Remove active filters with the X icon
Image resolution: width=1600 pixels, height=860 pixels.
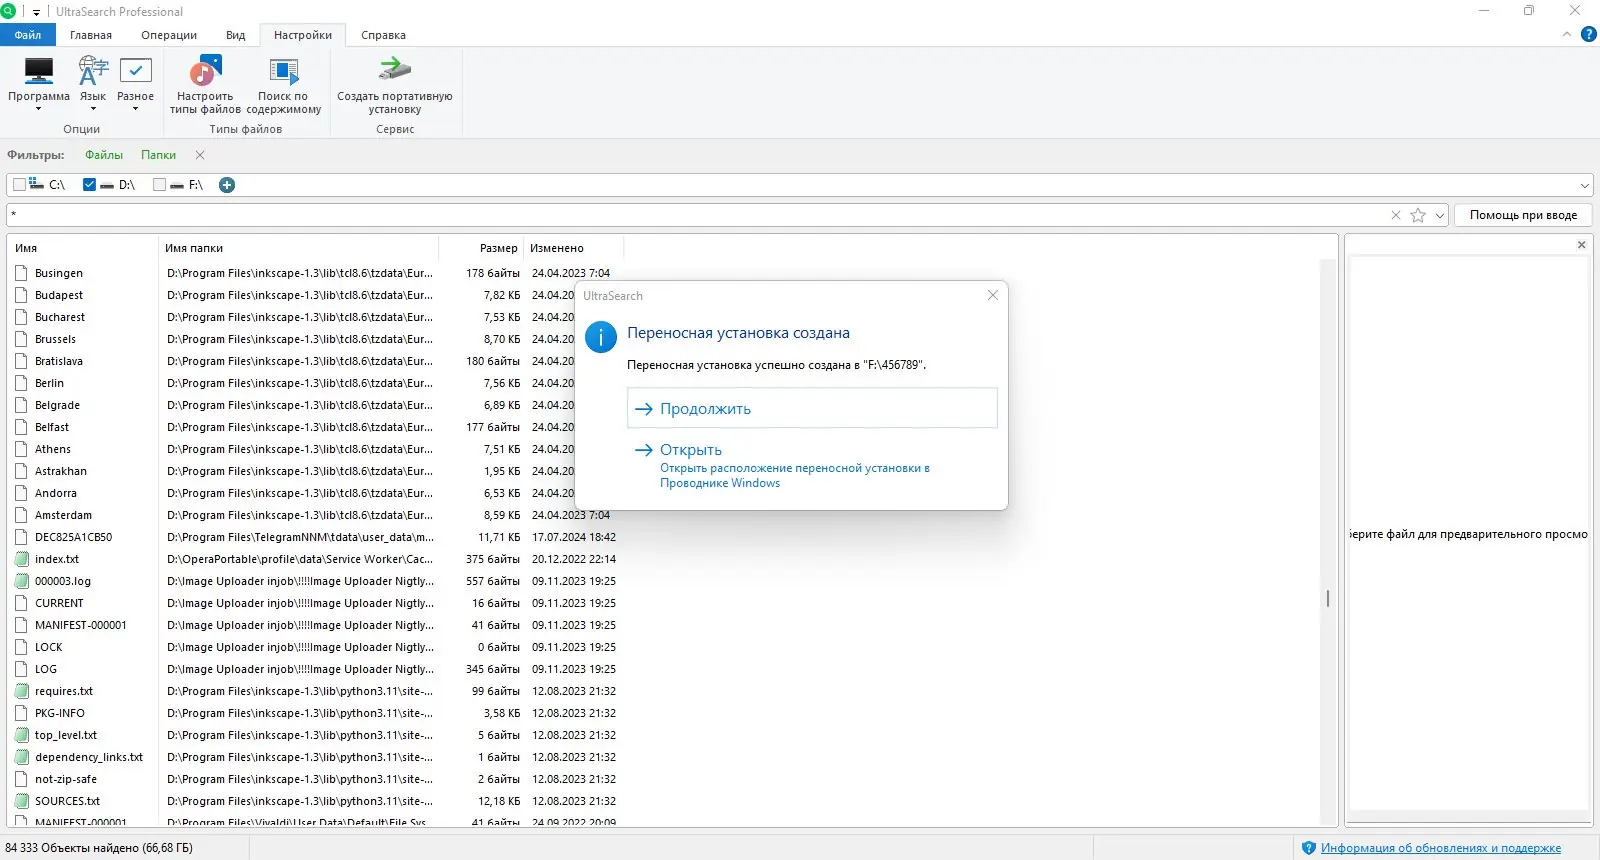coord(200,155)
